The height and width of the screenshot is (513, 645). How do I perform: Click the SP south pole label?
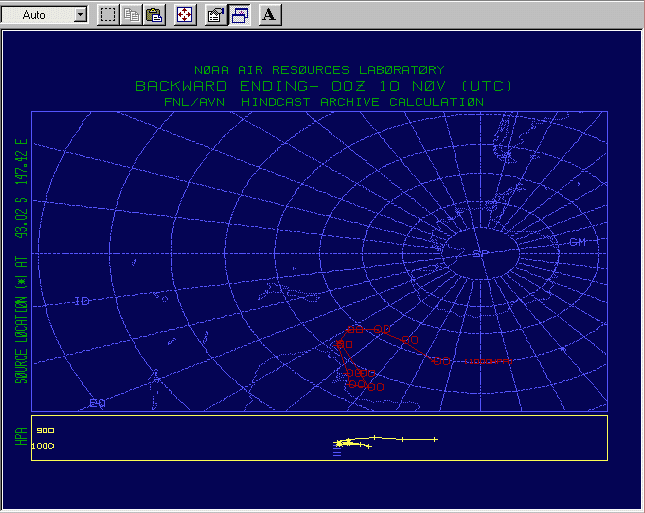click(x=480, y=254)
